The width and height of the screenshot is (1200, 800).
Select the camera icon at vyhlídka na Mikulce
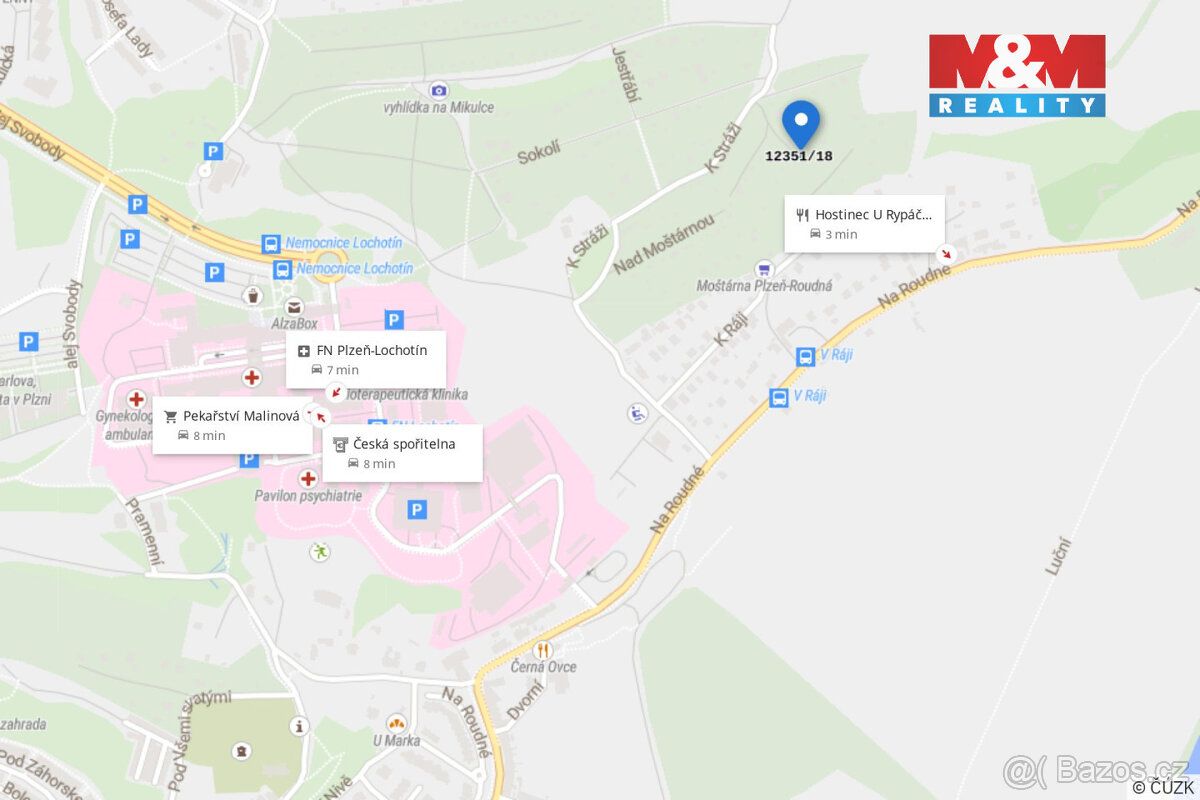(x=438, y=90)
